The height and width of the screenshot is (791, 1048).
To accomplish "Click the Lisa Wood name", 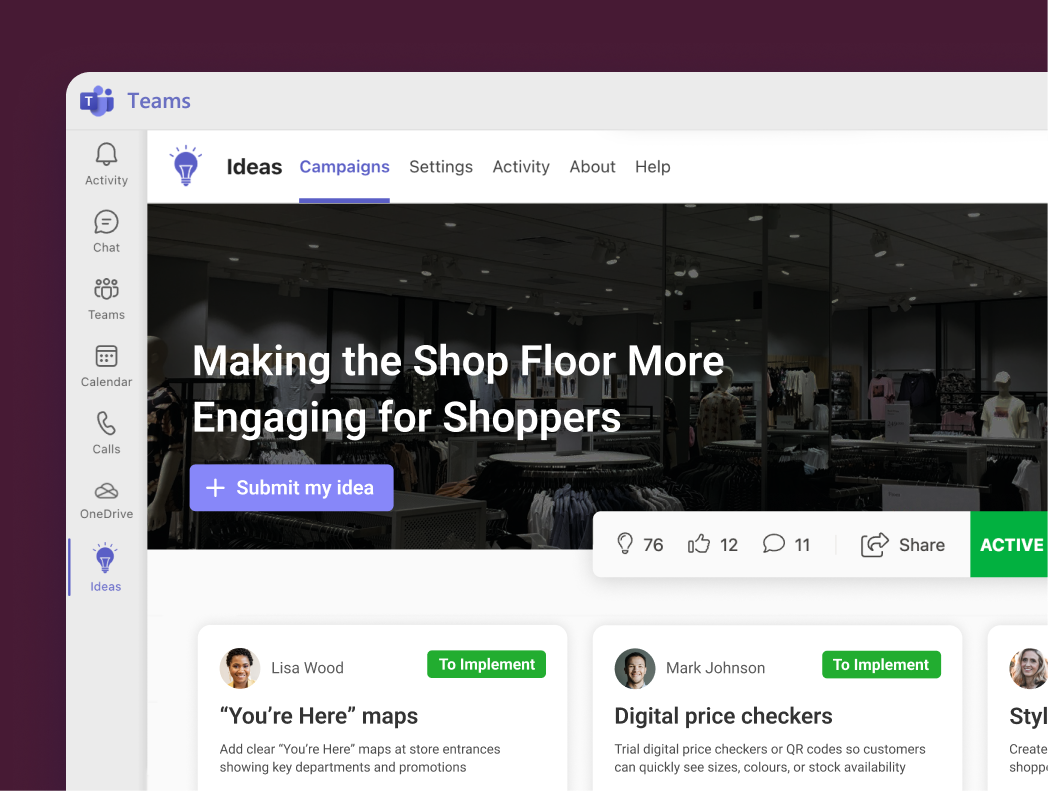I will click(307, 668).
